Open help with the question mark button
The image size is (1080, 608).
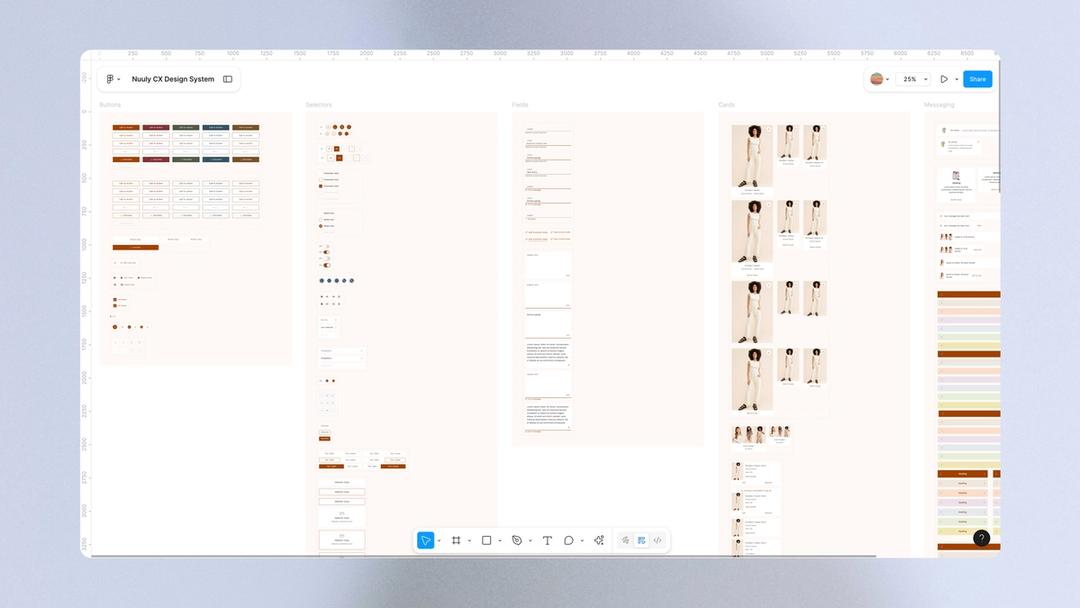981,538
